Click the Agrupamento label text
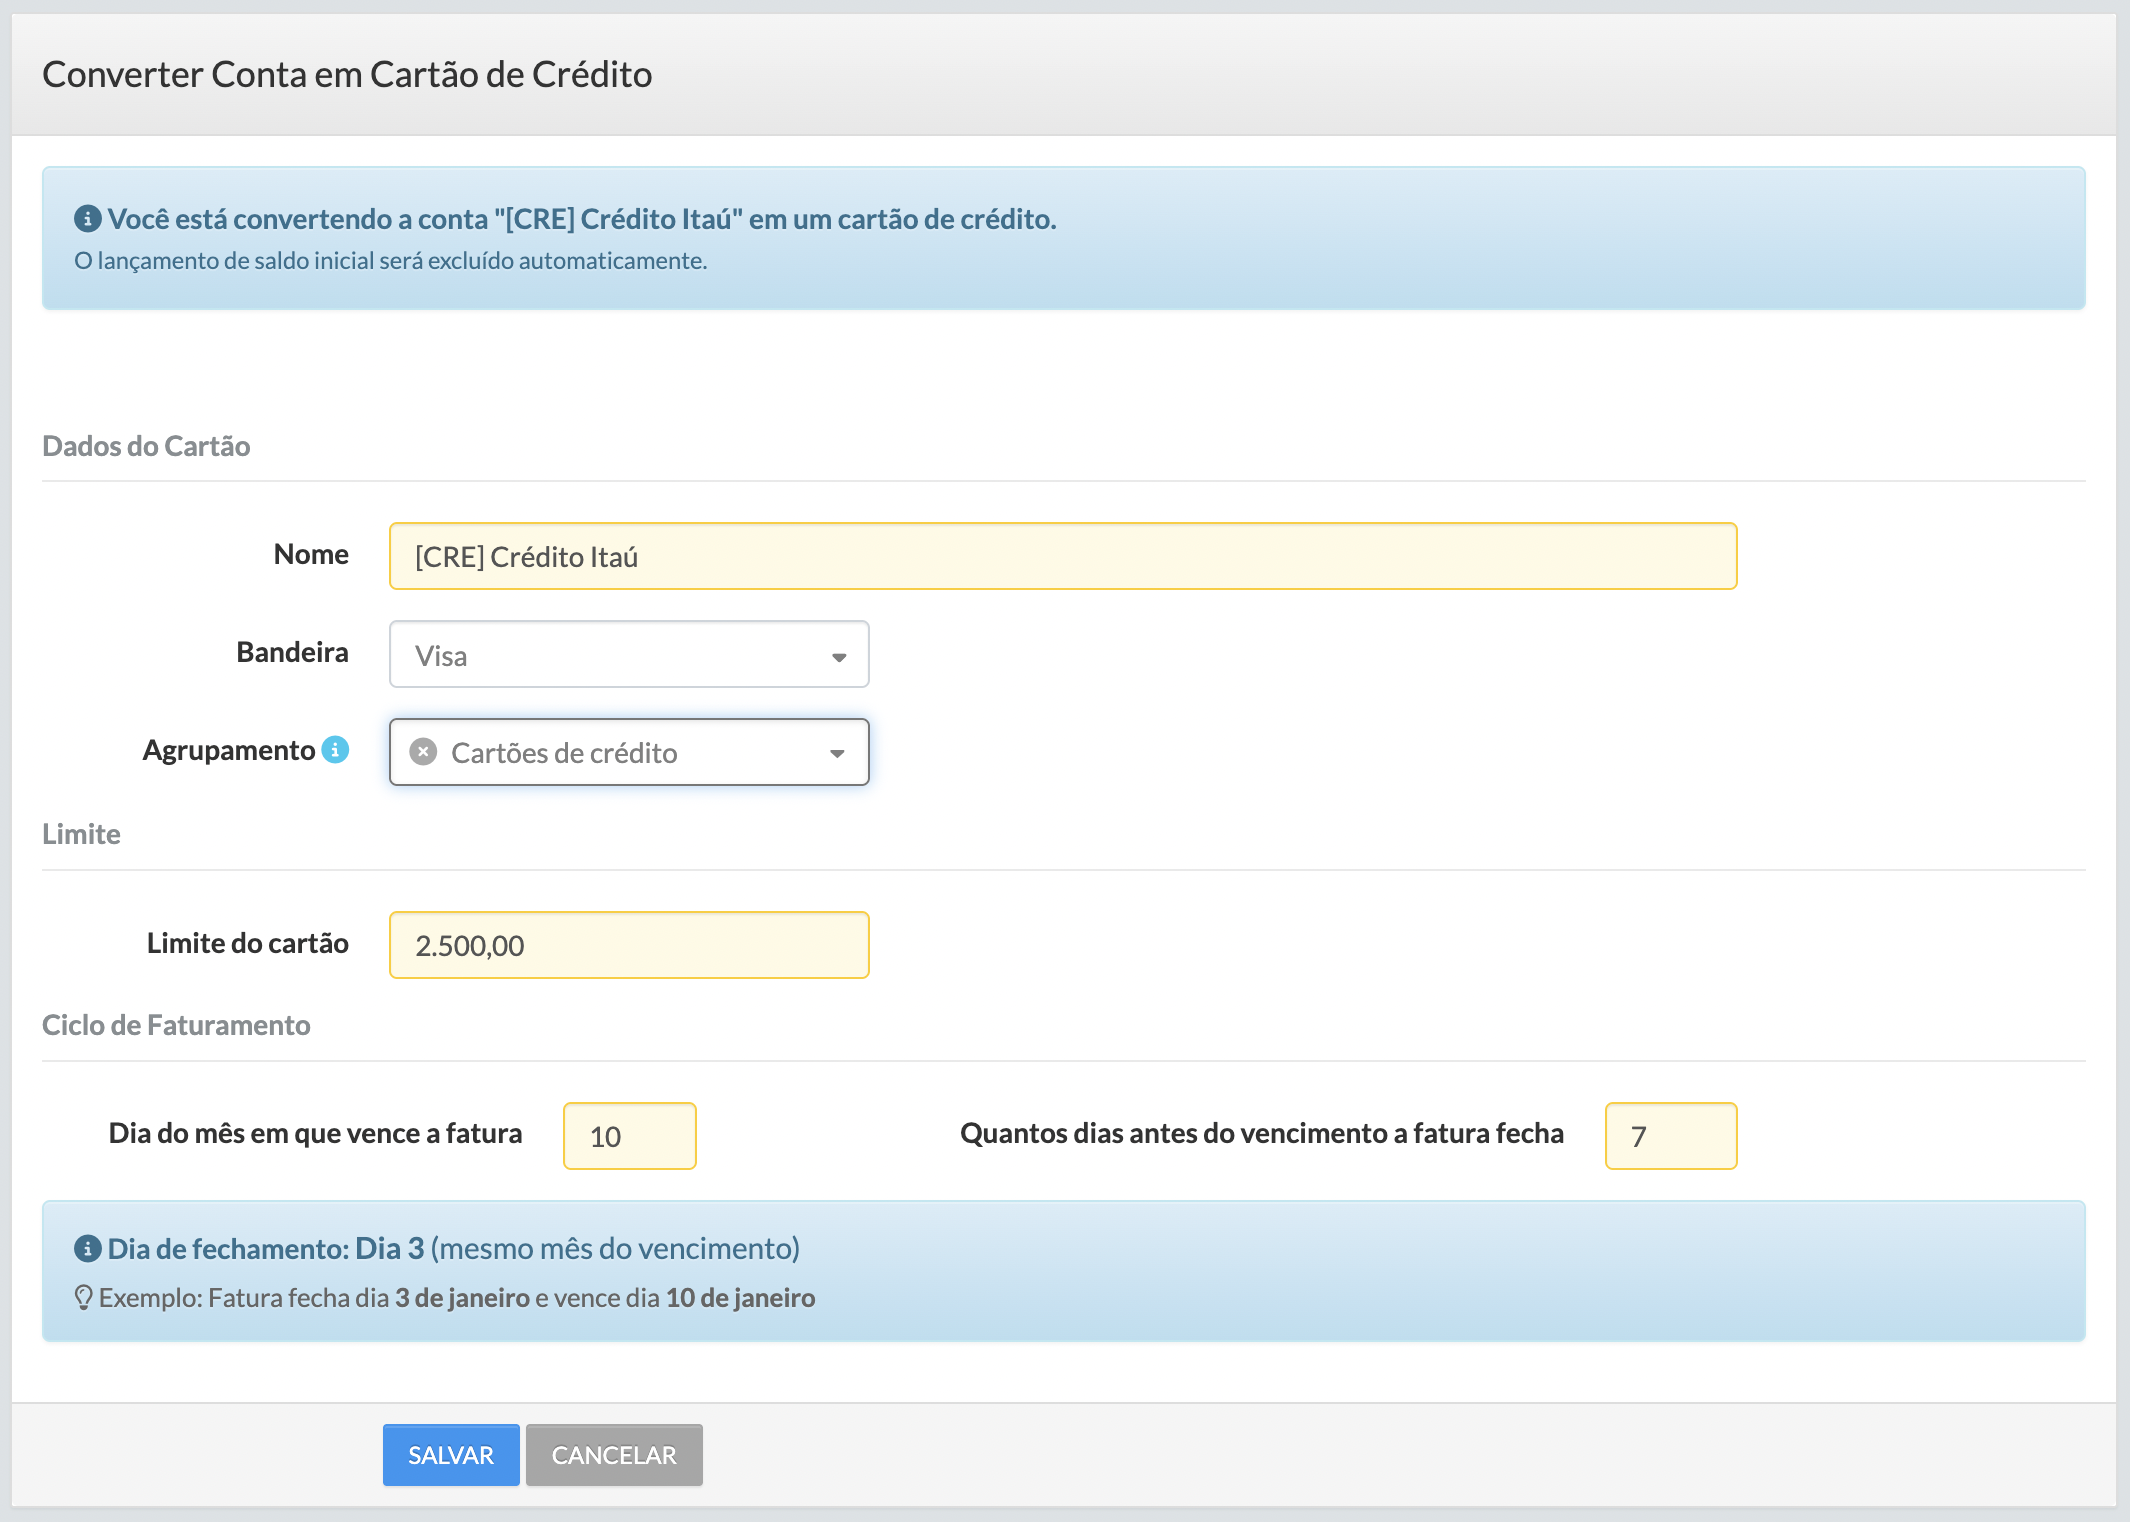 tap(229, 750)
